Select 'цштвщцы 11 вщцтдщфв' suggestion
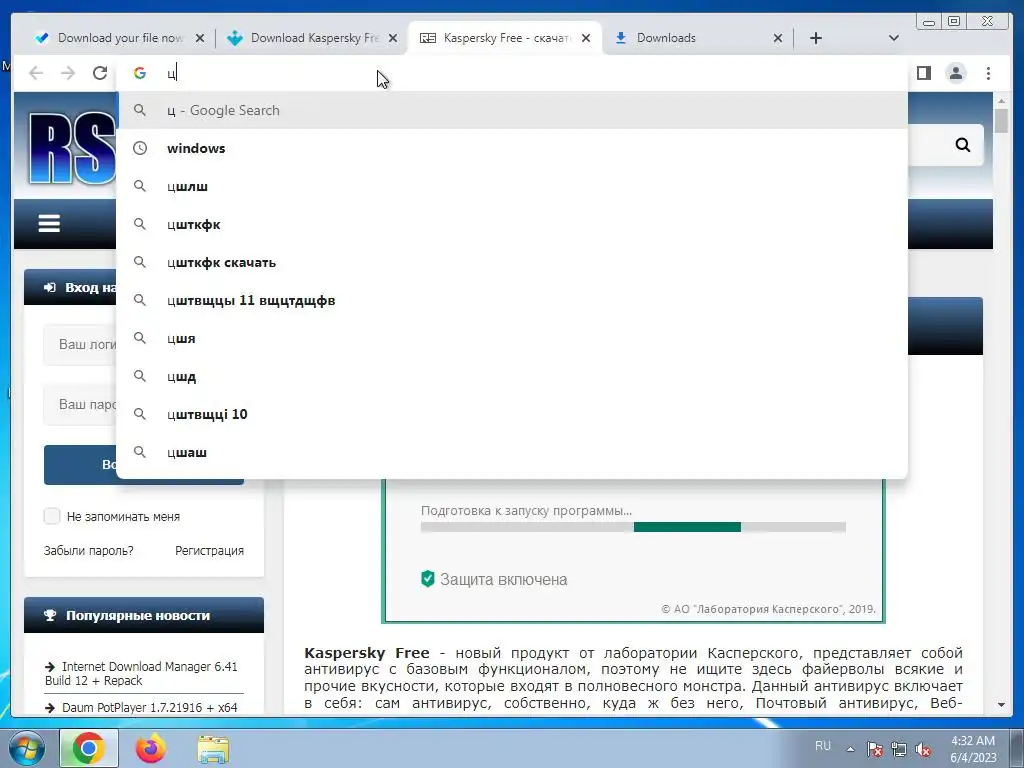1024x768 pixels. [x=512, y=300]
